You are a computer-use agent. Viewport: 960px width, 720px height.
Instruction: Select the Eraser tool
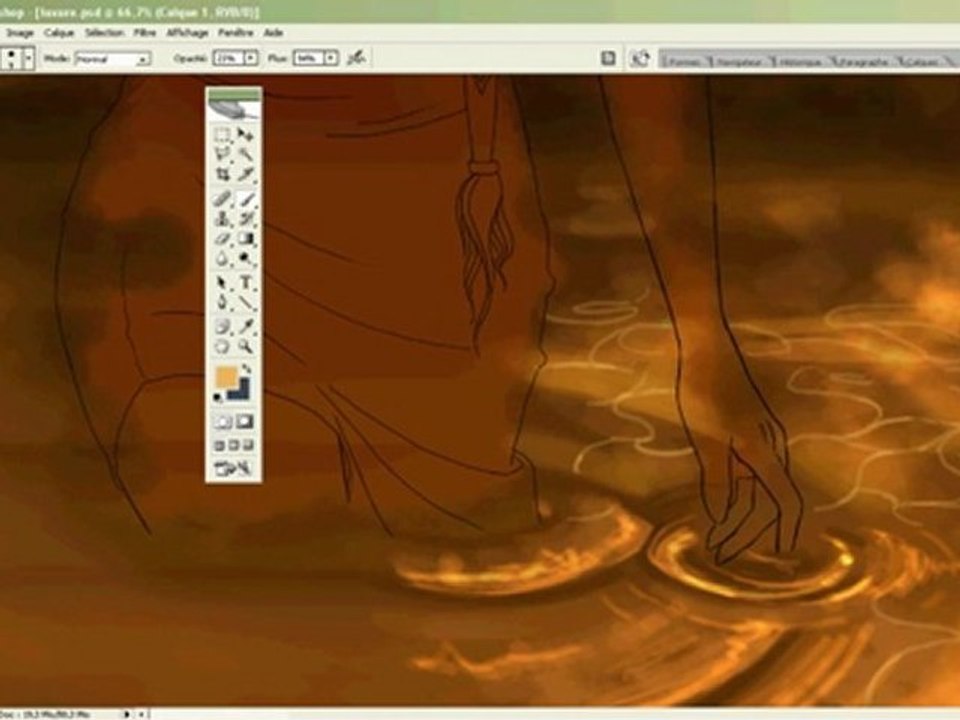222,239
